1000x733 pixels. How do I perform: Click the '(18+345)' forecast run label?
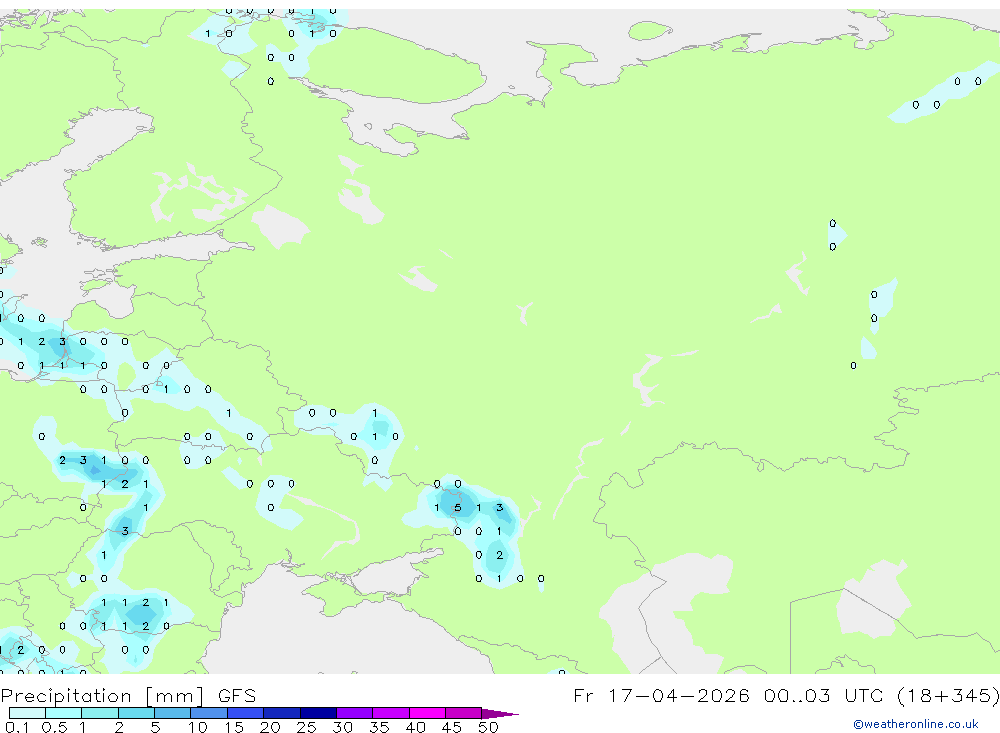pos(948,695)
